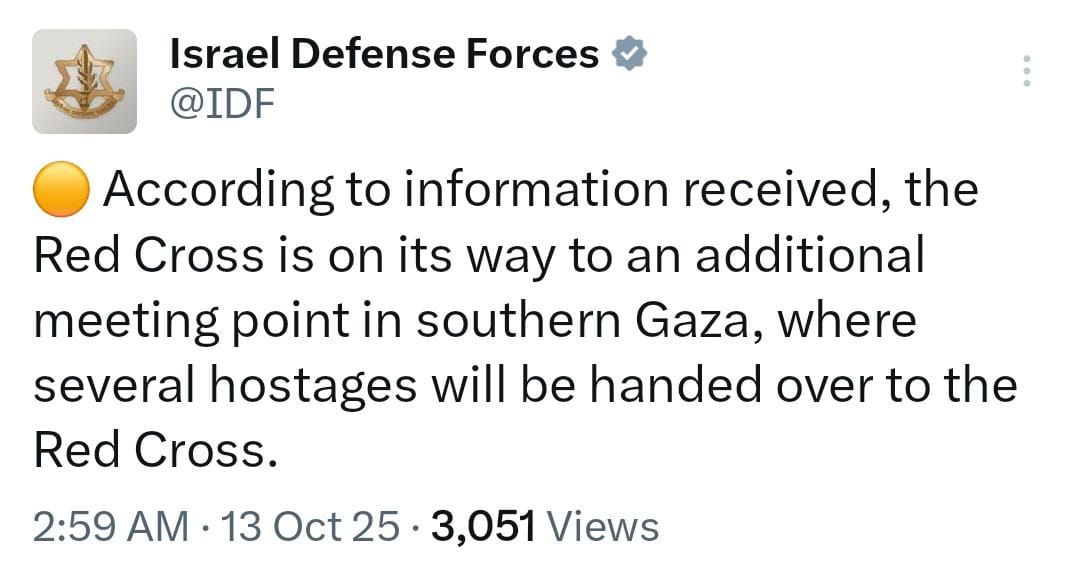Screen dimensions: 1080x576
Task: Click the final "Red Cross." on the last line
Action: (x=153, y=452)
